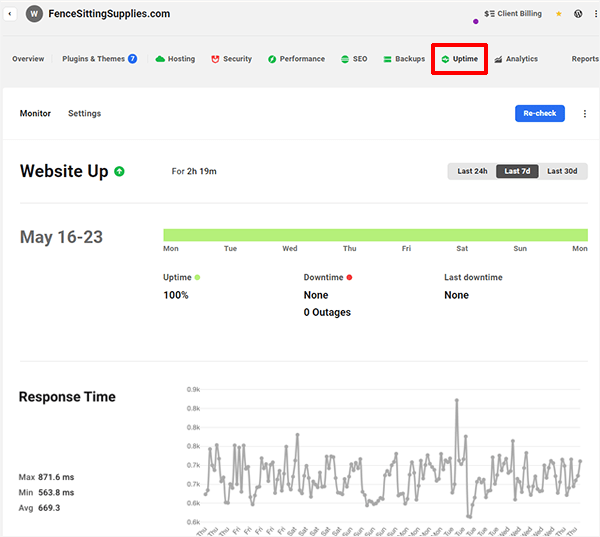Click the Hosting cloud icon
Viewport: 600px width, 537px height.
click(160, 59)
